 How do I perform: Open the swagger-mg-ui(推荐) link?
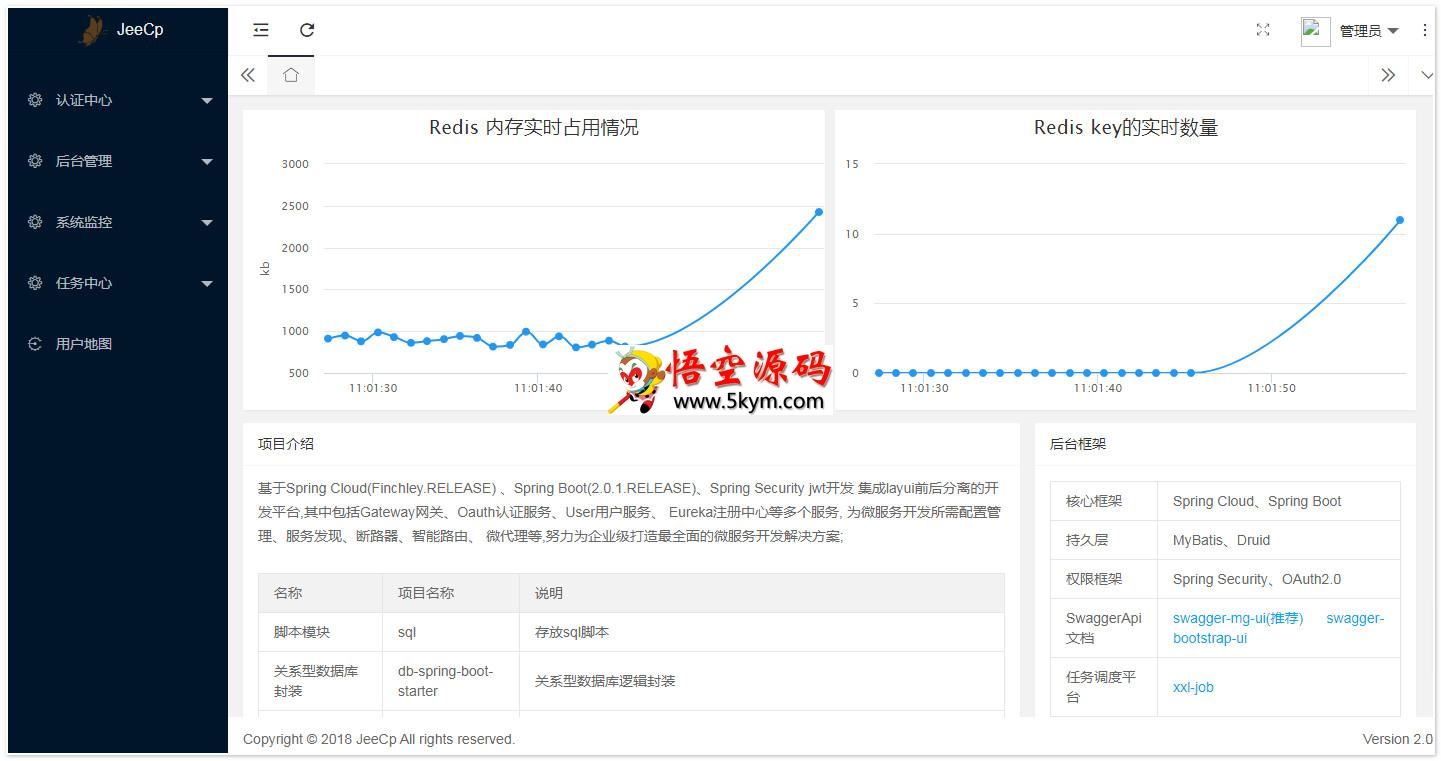[1238, 618]
